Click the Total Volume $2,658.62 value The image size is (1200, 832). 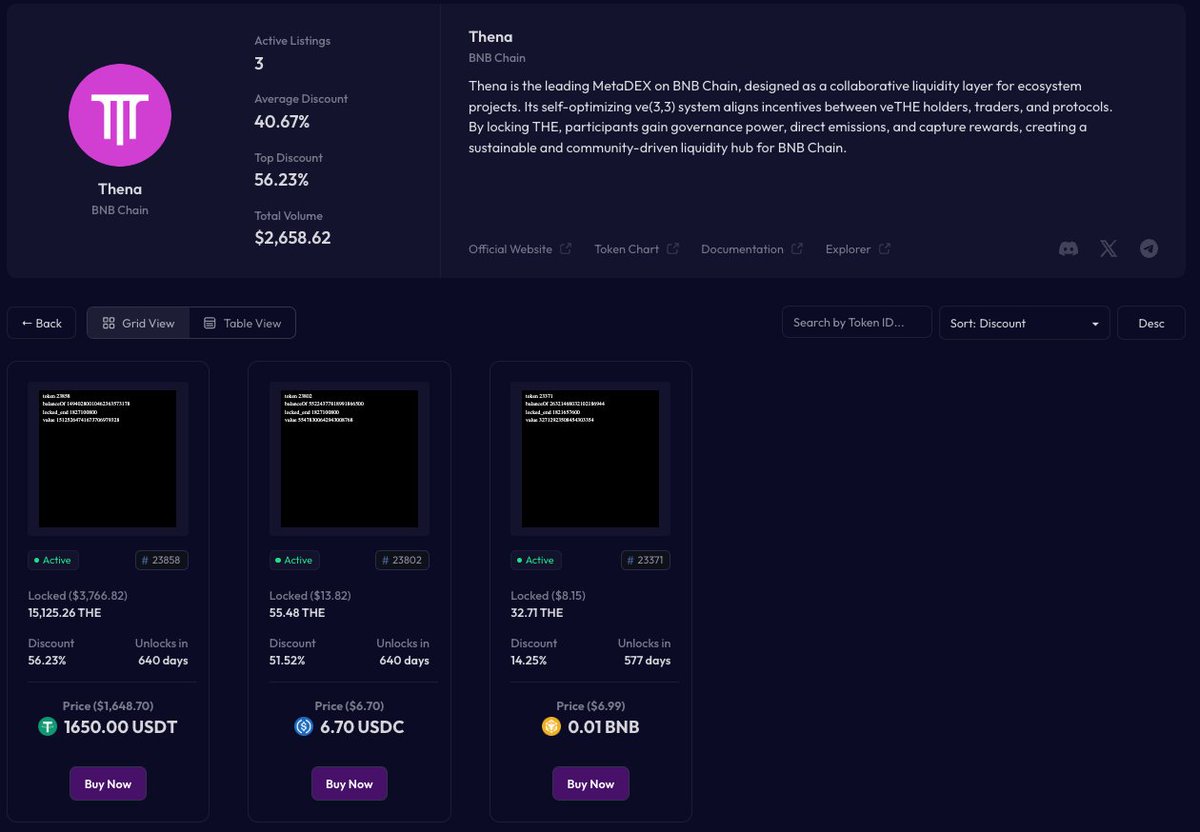coord(292,238)
